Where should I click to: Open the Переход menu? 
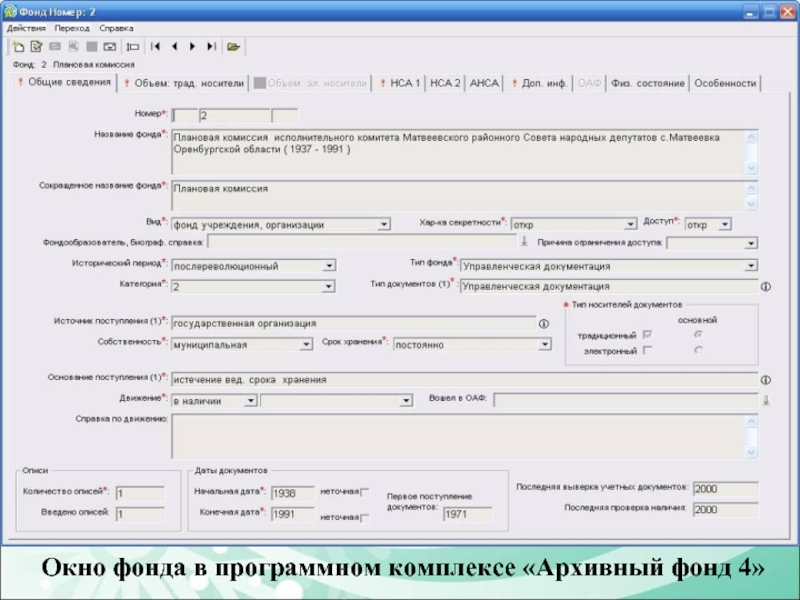72,29
